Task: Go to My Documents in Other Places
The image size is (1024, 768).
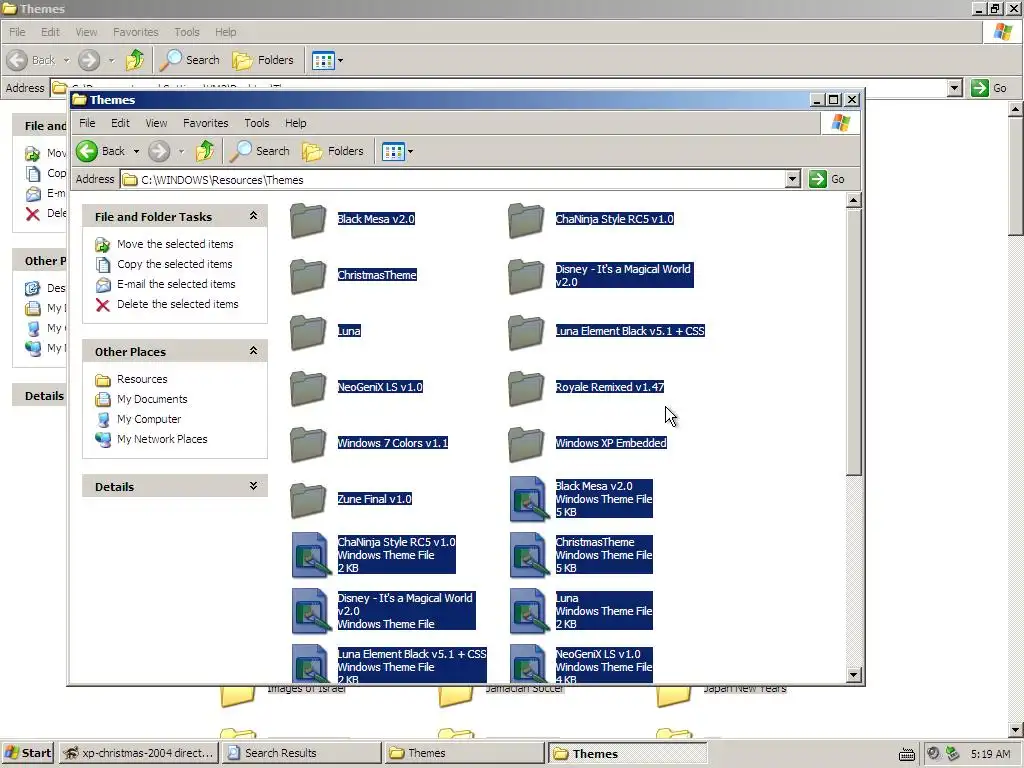Action: pos(152,400)
